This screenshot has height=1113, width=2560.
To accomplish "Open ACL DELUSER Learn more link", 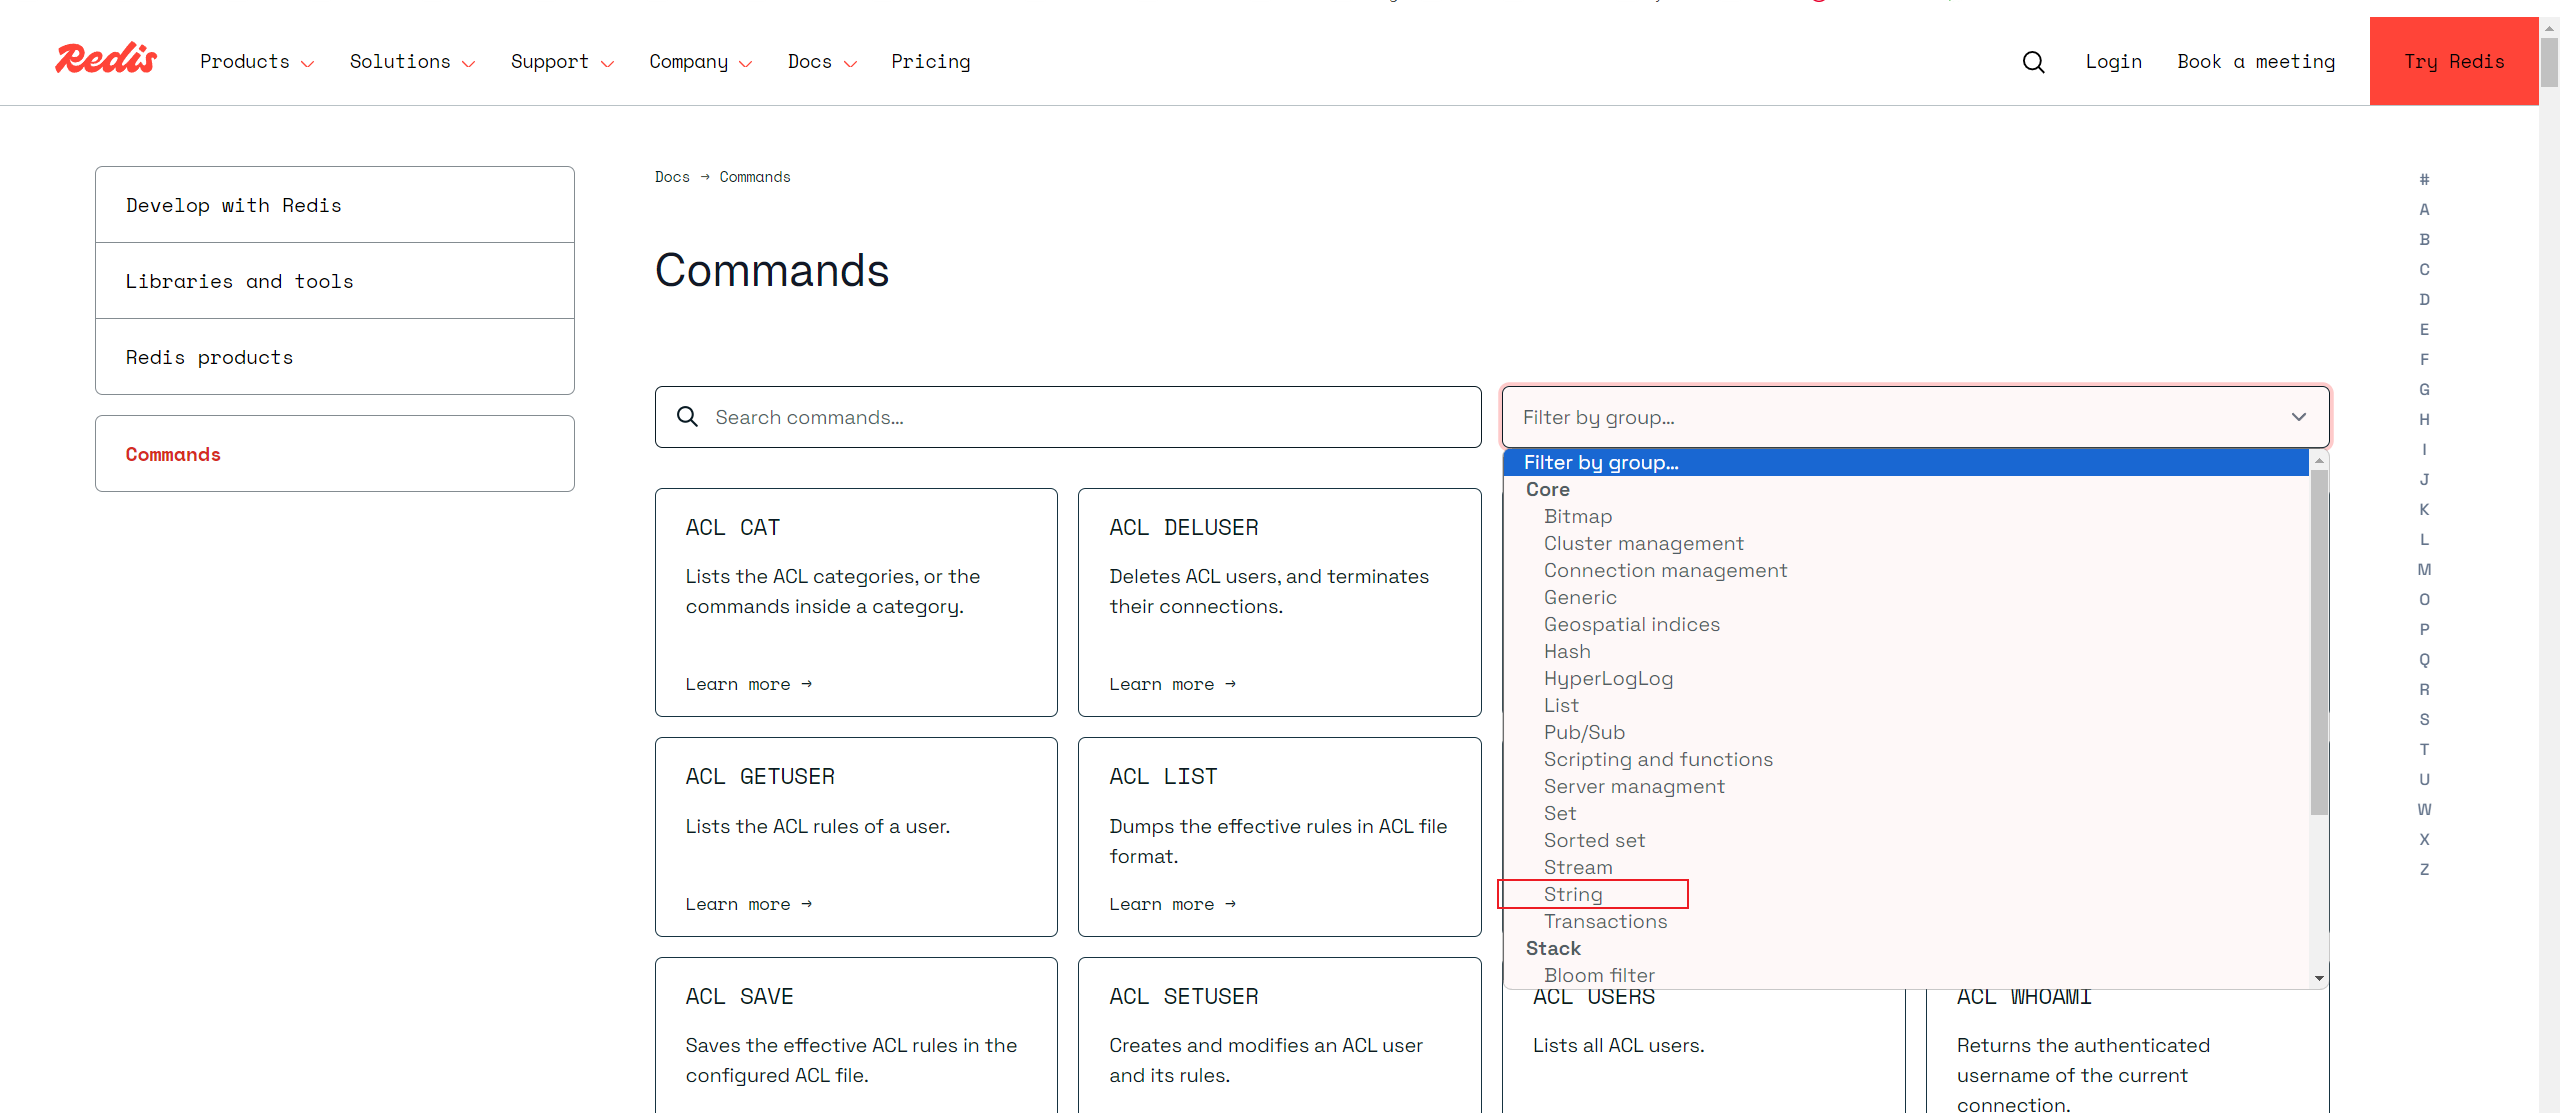I will 1172,684.
